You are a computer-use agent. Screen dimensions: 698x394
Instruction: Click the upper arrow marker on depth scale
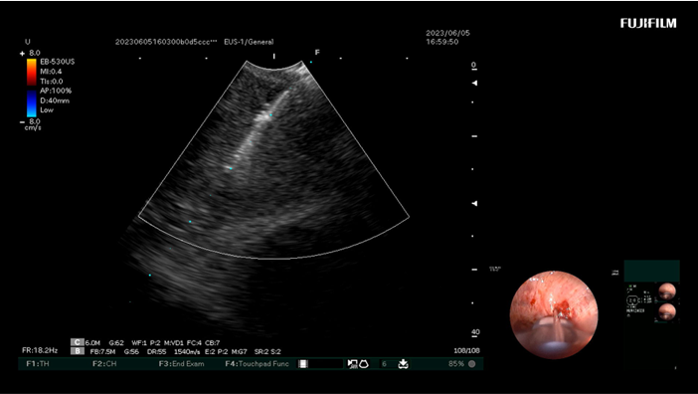[x=475, y=83]
